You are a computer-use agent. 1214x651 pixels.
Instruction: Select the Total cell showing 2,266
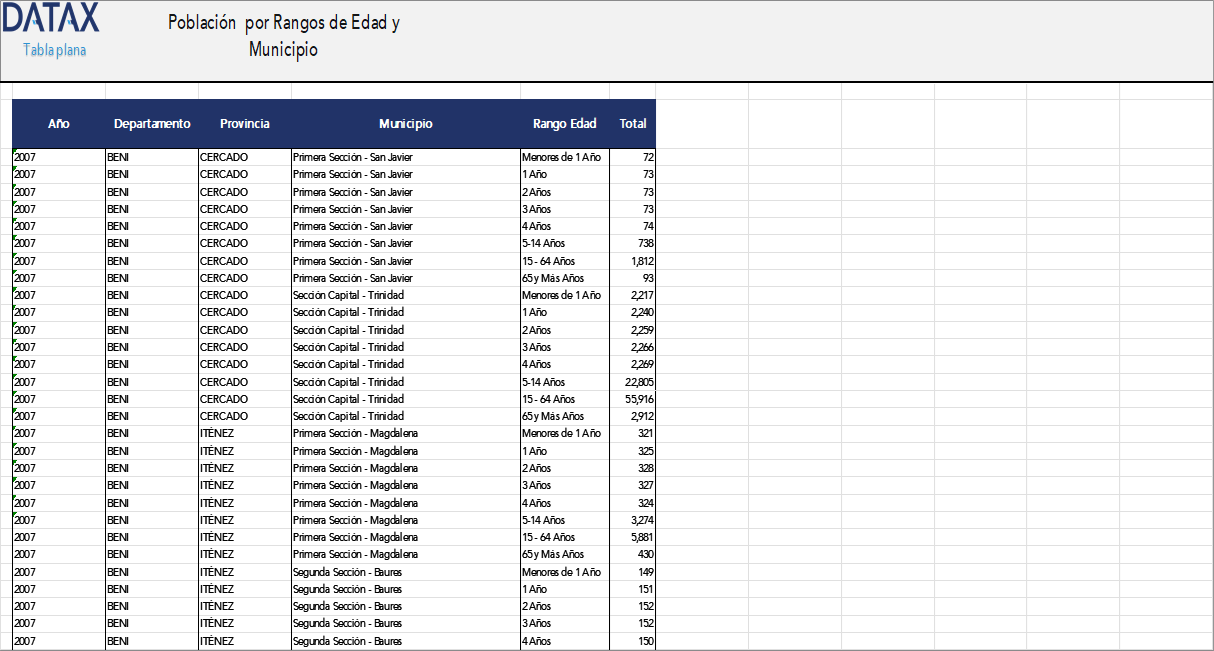(x=633, y=347)
